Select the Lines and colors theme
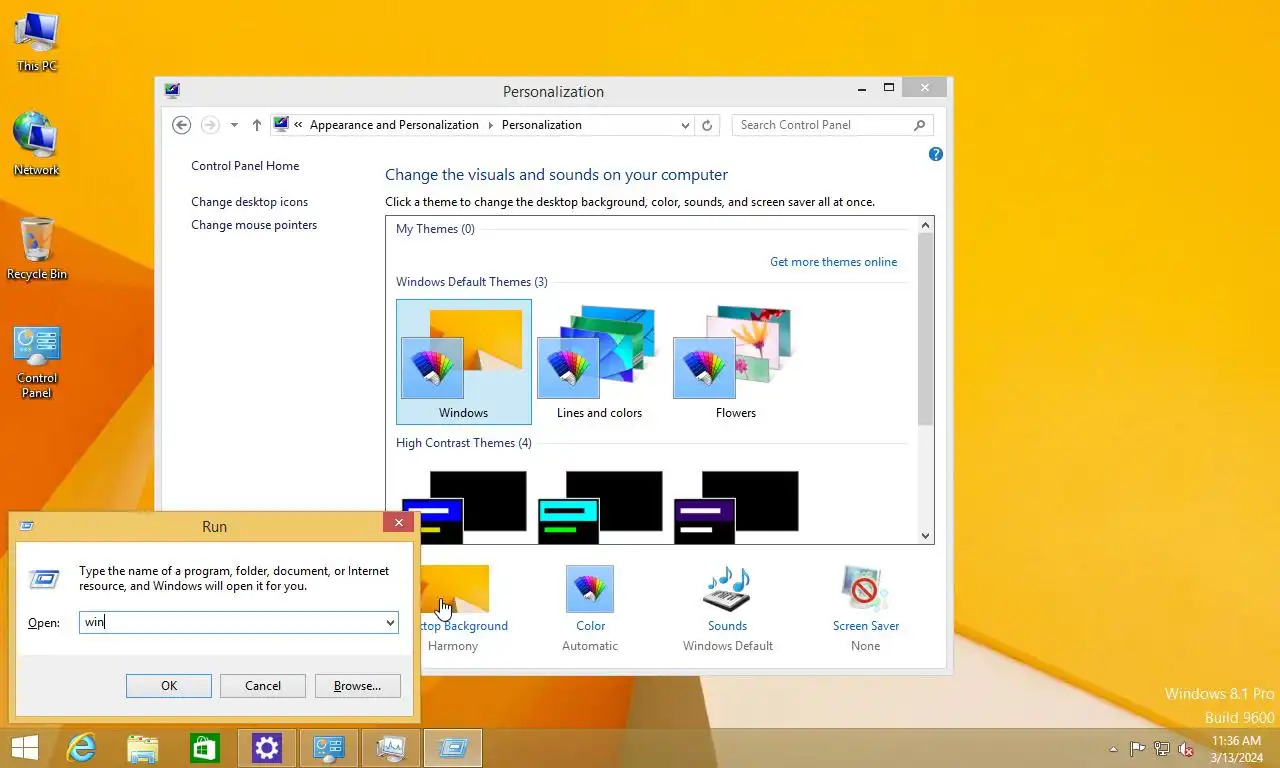Screen dimensions: 1280x768 point(600,362)
